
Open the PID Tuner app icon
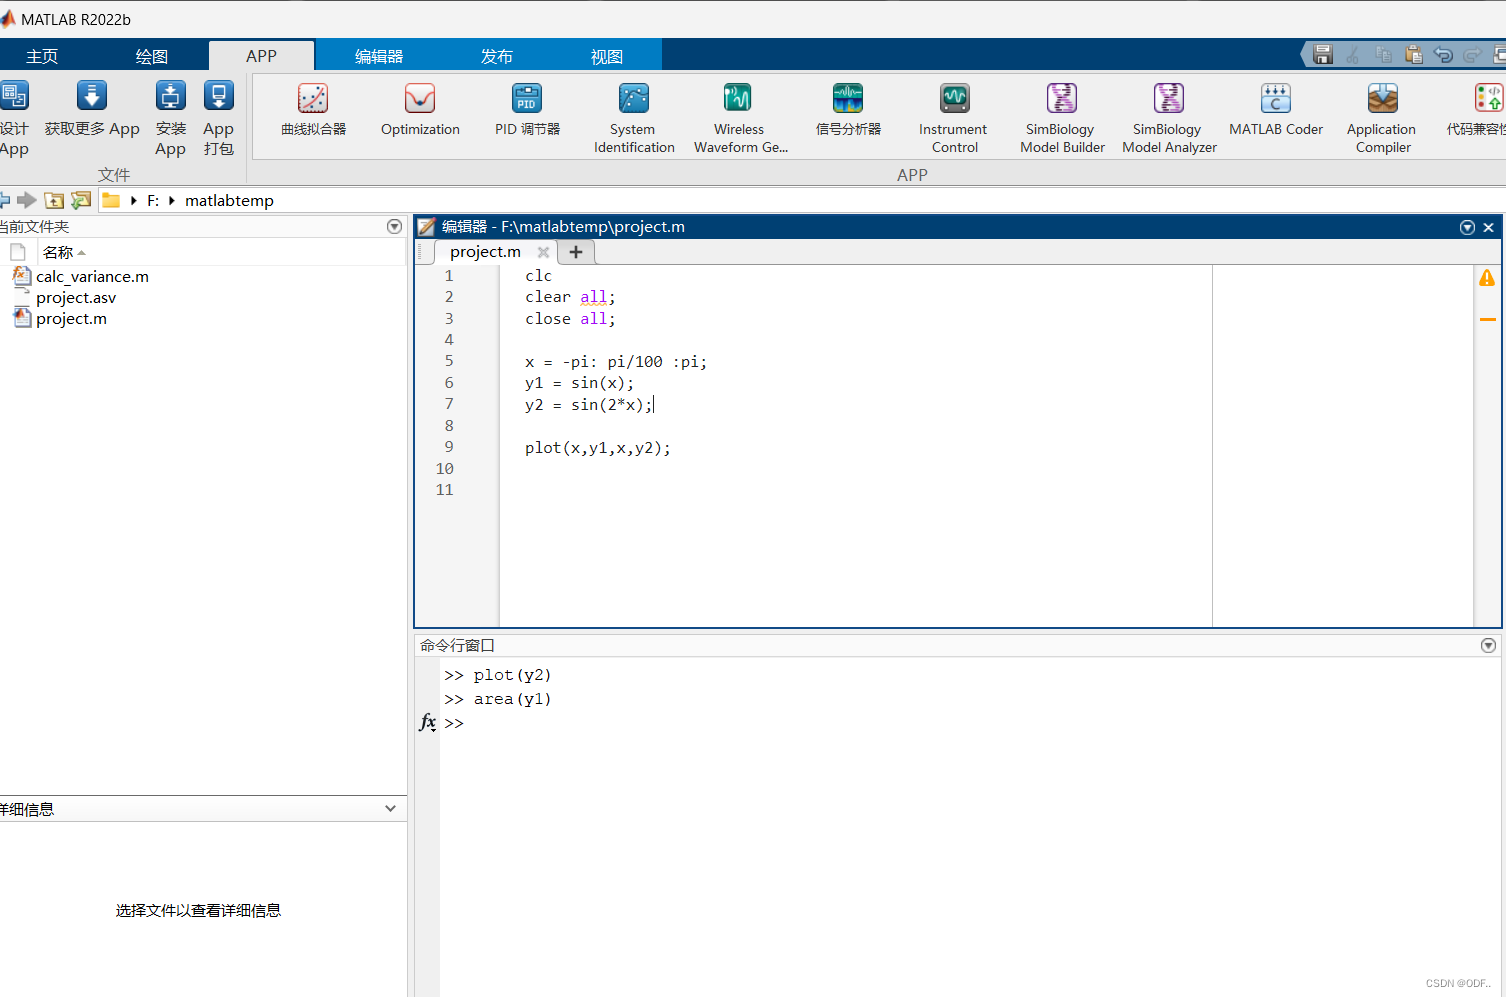[x=527, y=99]
